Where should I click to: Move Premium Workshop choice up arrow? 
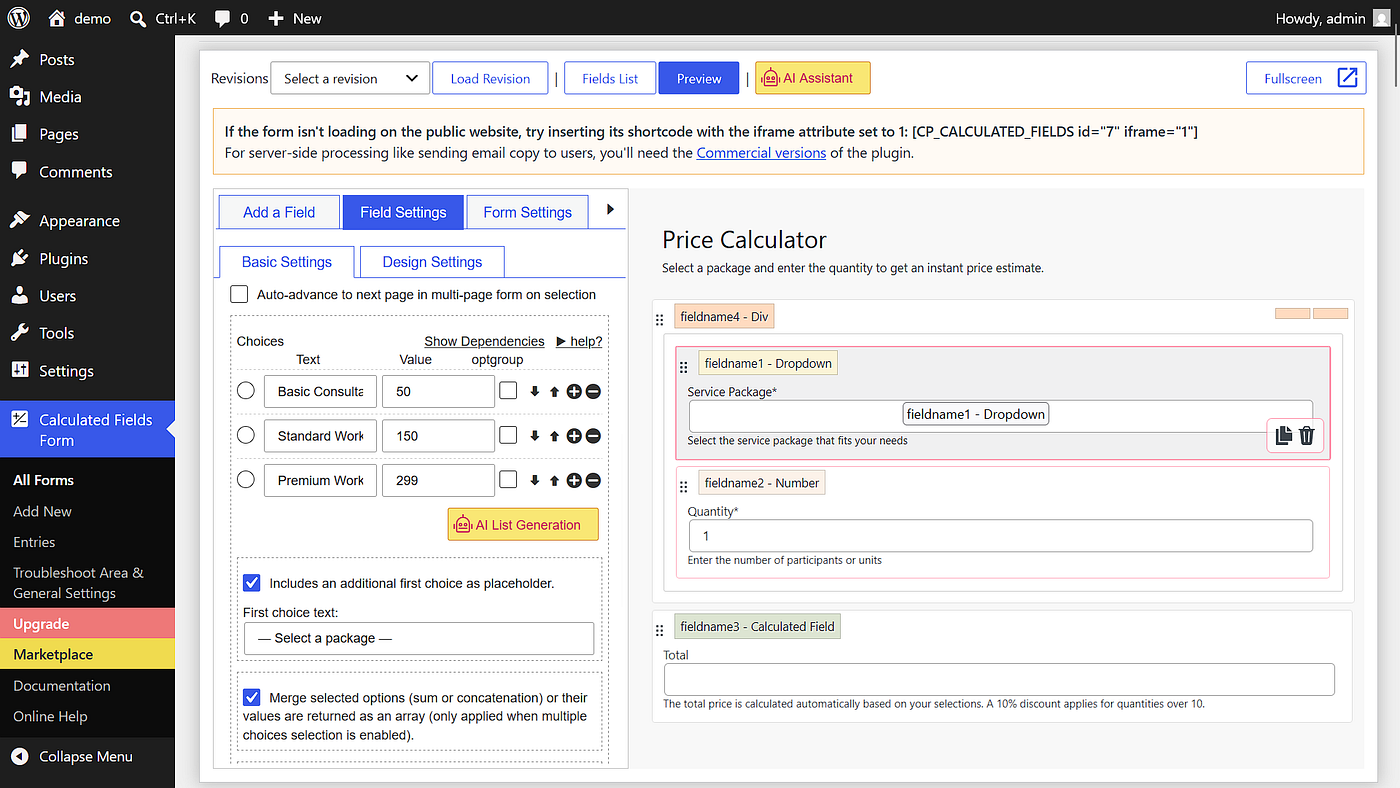point(554,480)
